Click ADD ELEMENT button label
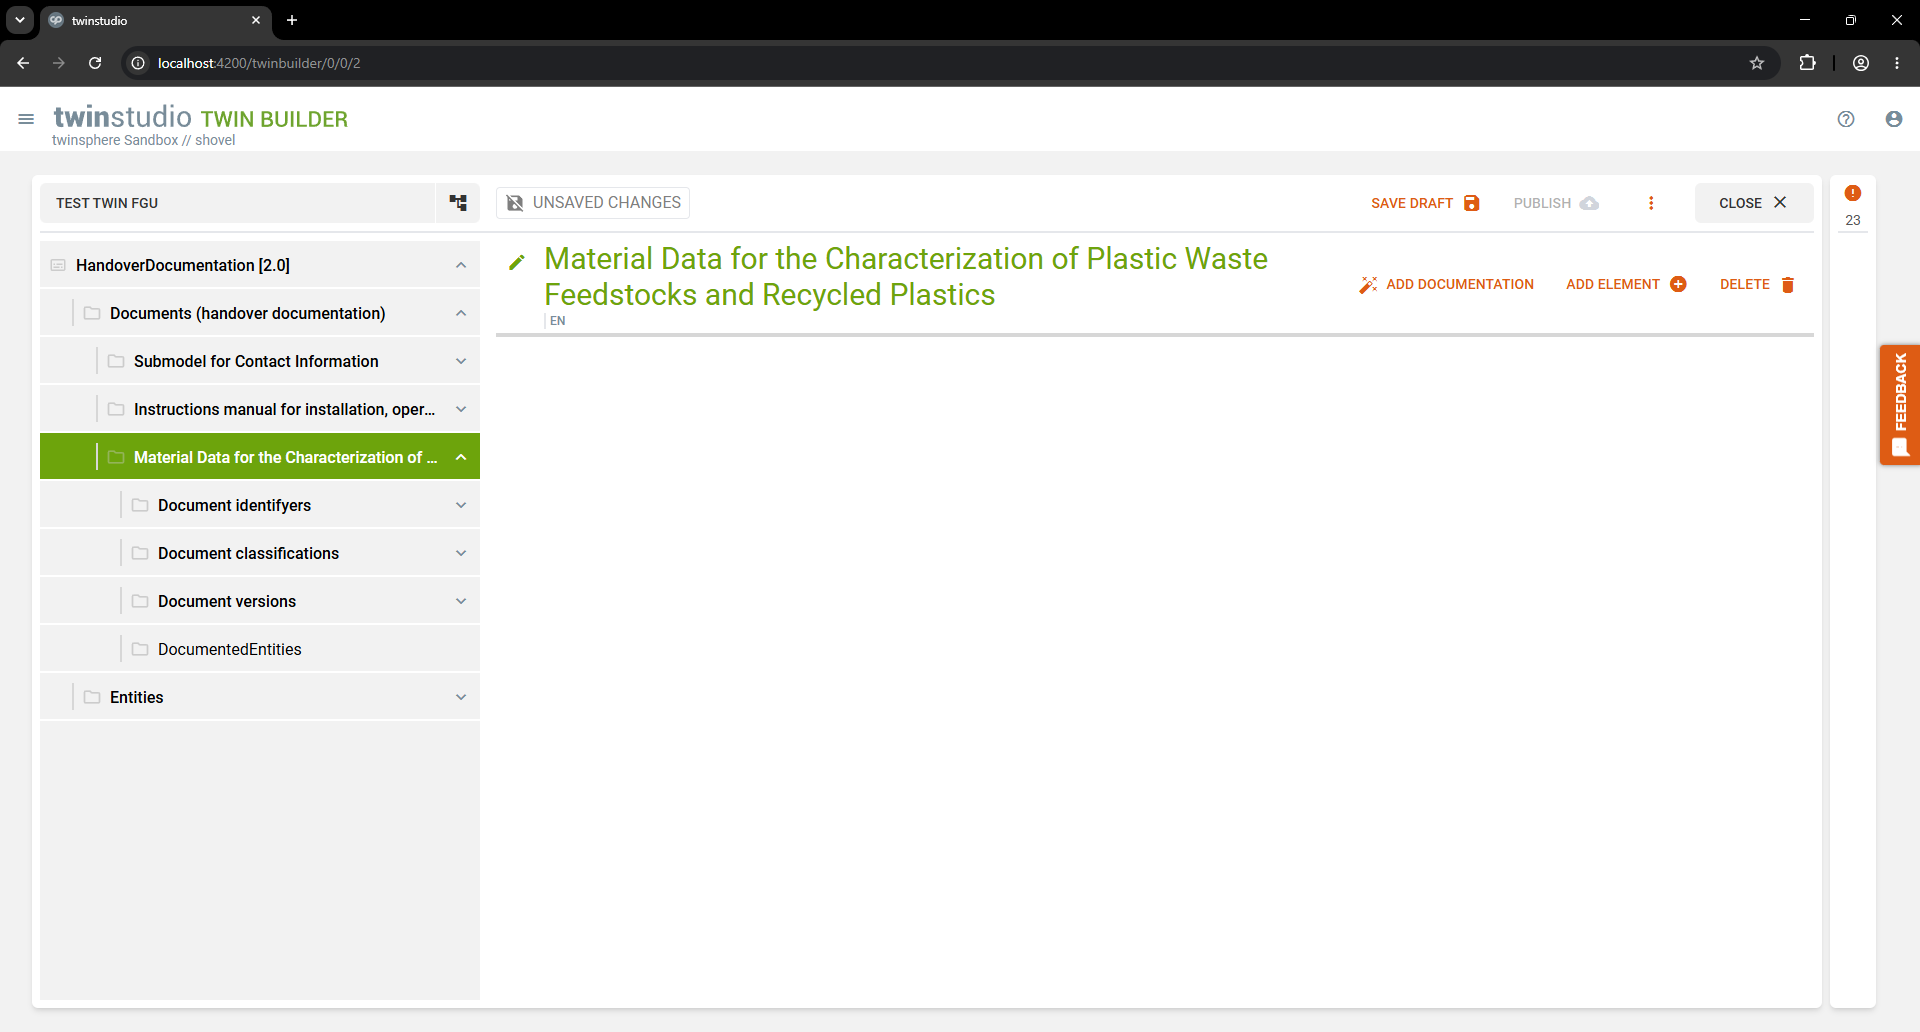This screenshot has width=1920, height=1032. (1612, 285)
